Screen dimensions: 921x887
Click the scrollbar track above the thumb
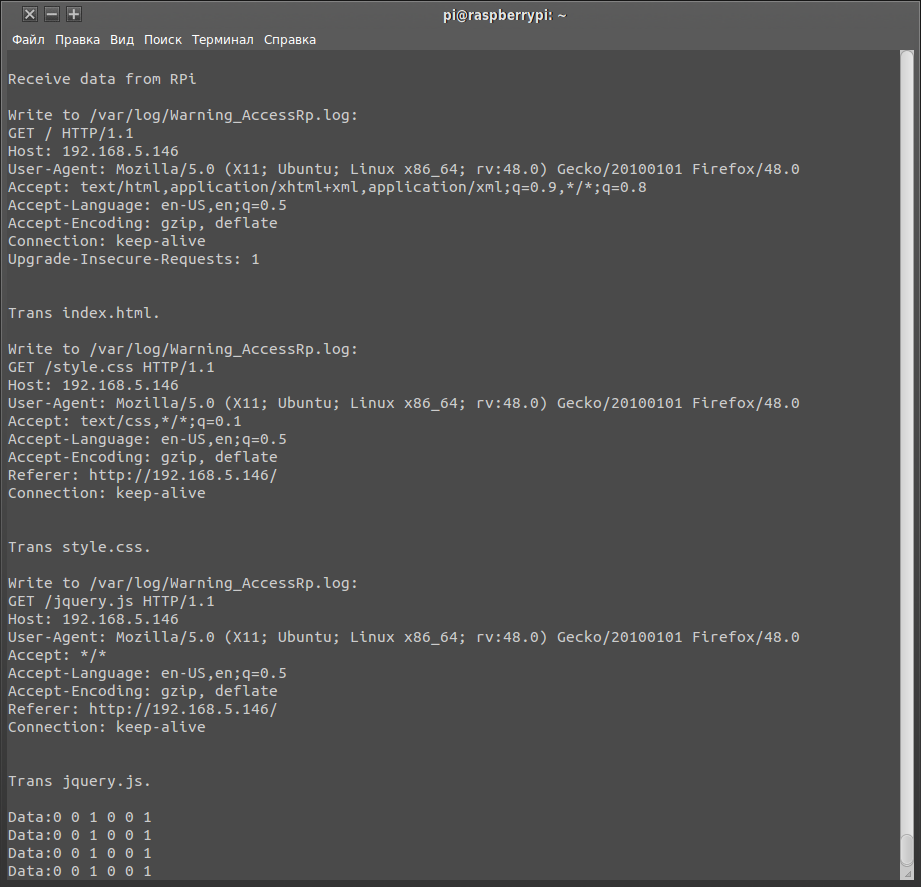(906, 450)
